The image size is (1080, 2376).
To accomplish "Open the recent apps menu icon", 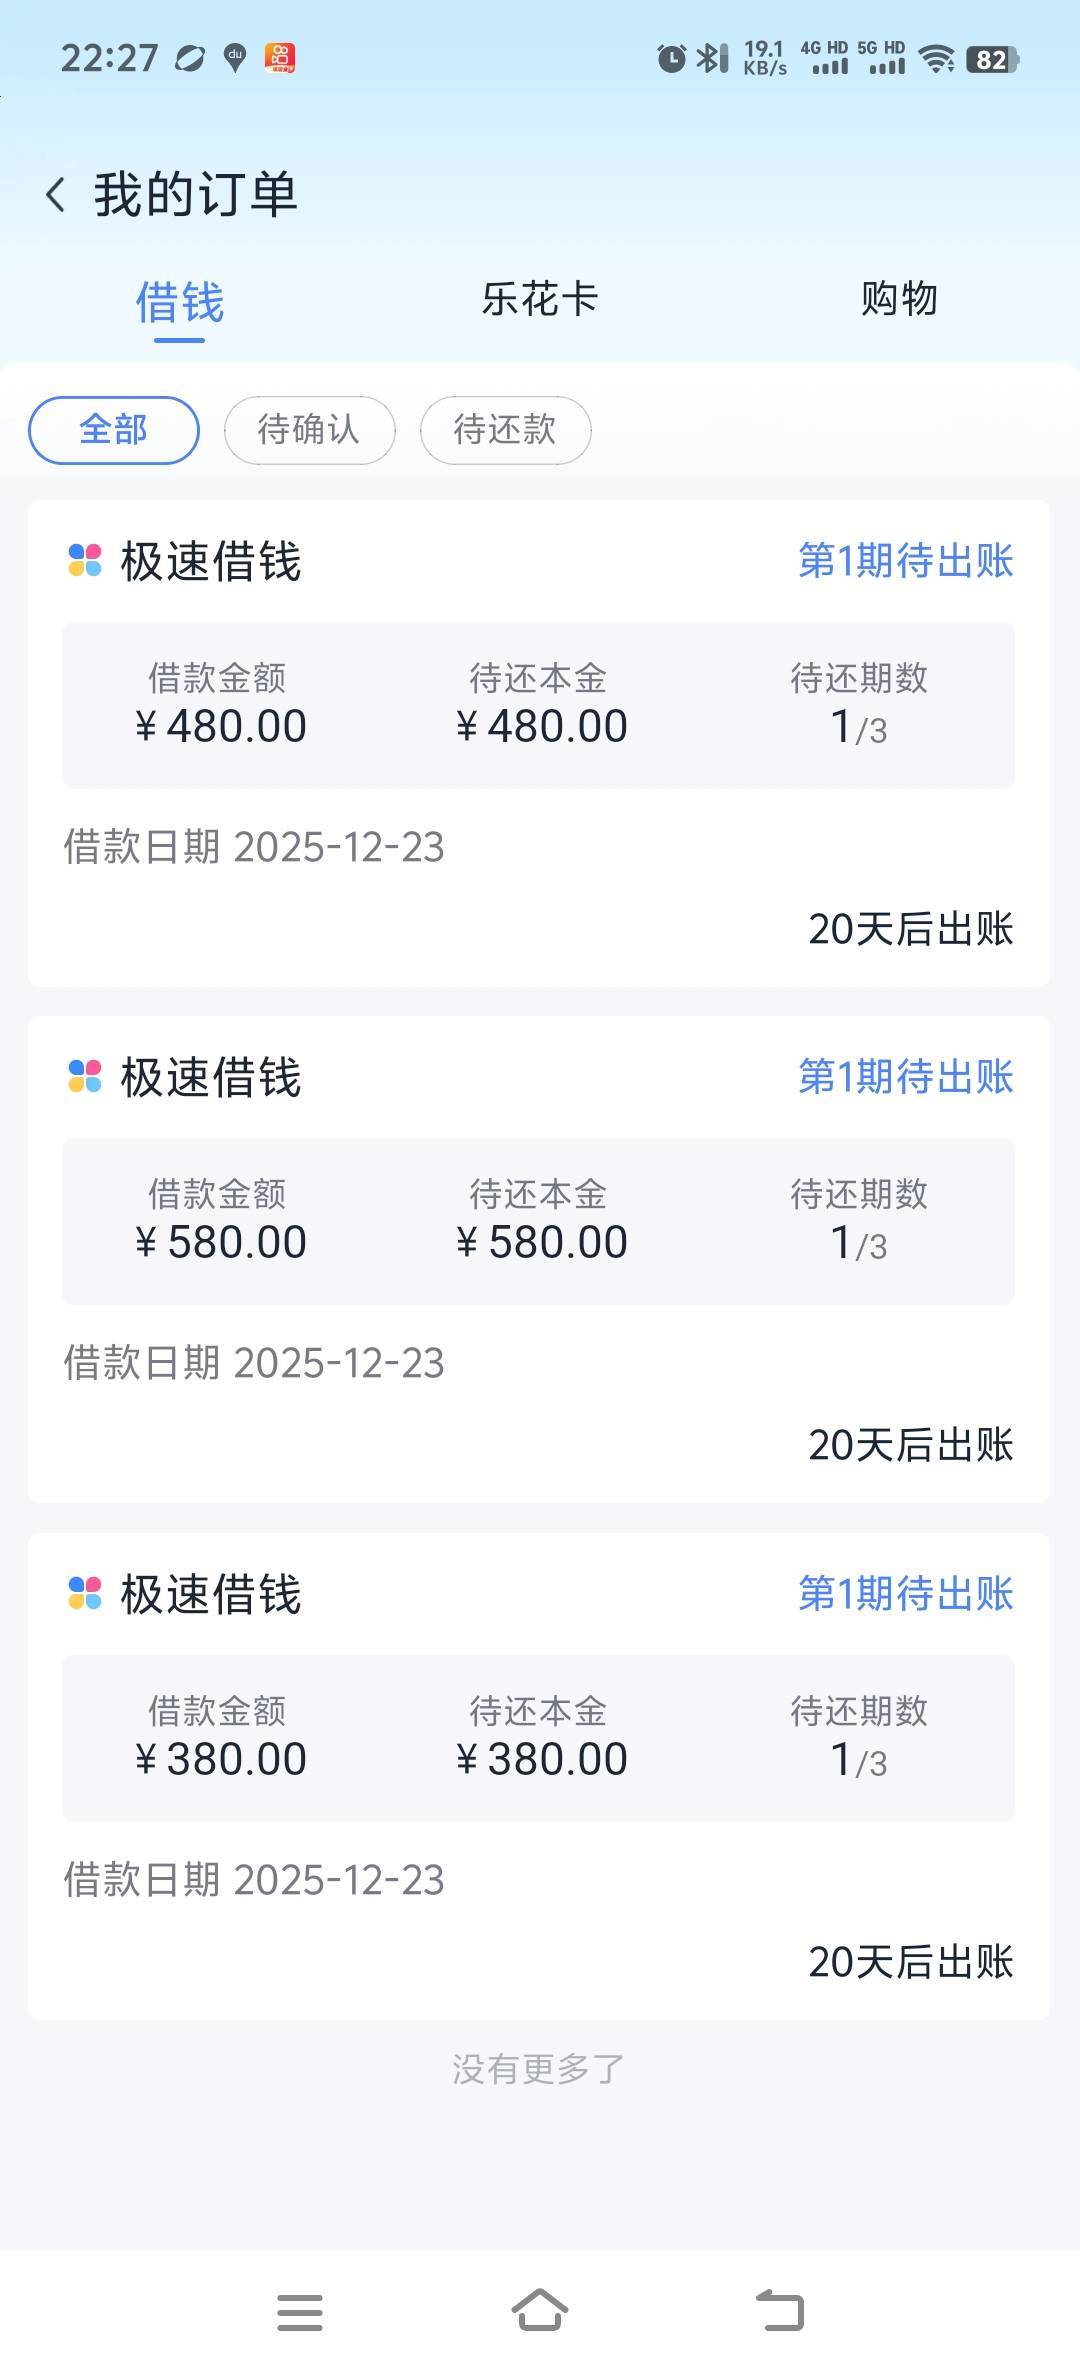I will (300, 2312).
